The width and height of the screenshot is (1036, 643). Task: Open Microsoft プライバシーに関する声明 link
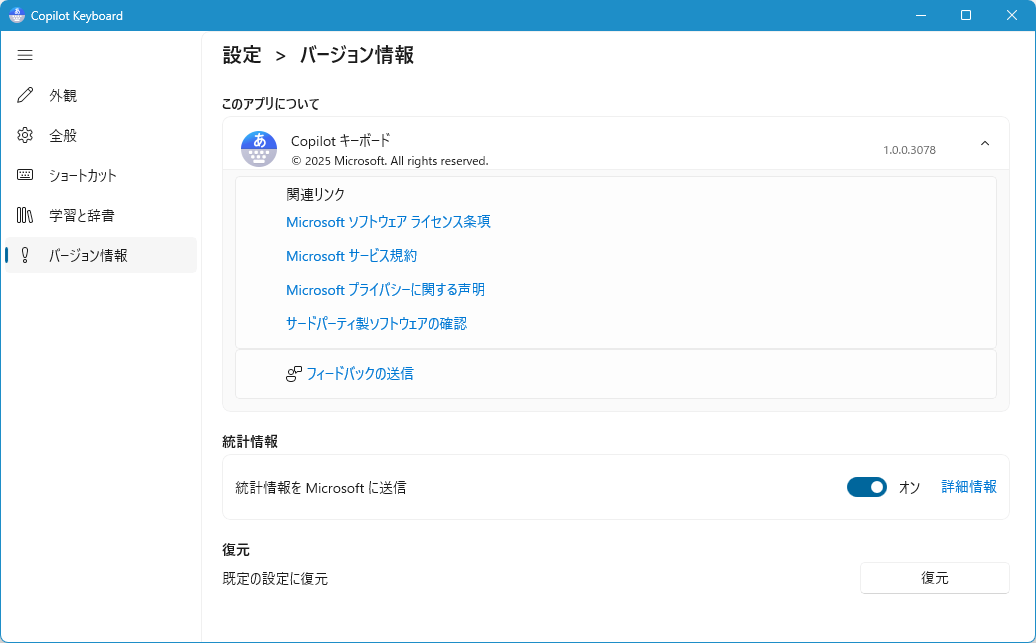point(385,290)
